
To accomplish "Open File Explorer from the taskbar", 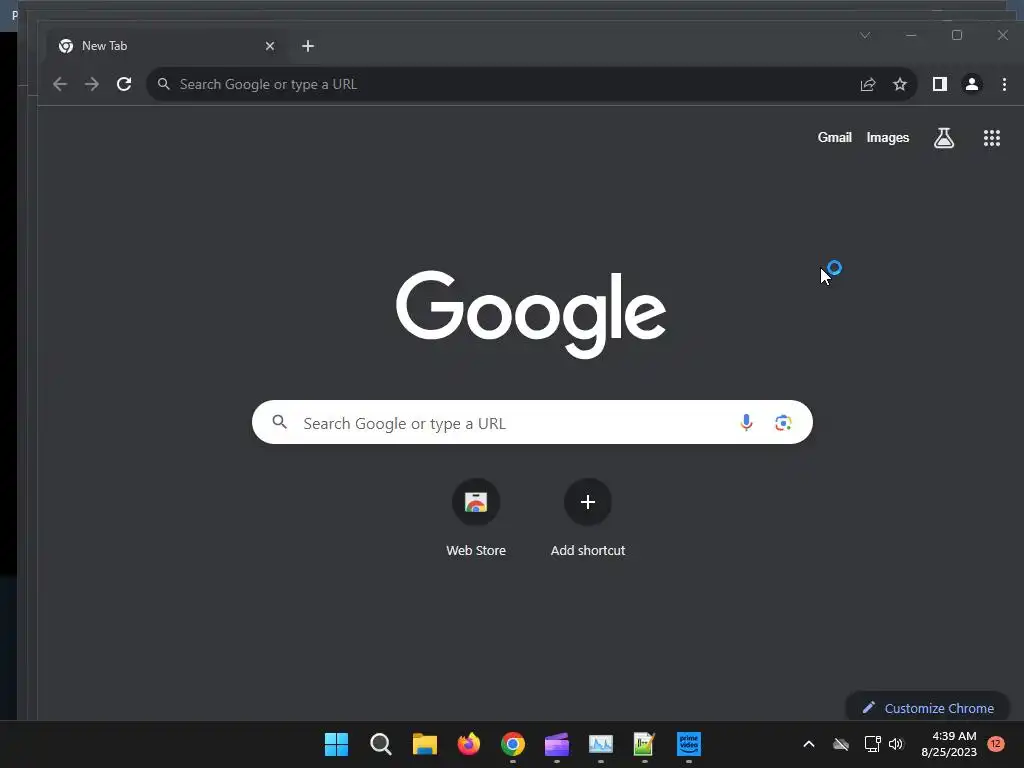I will (424, 744).
